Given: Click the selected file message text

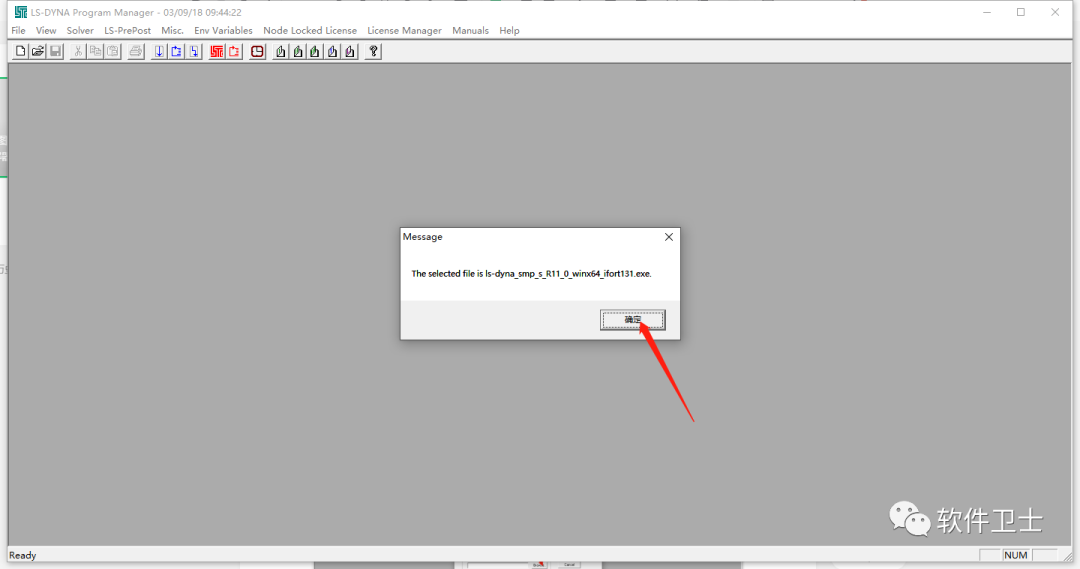Looking at the screenshot, I should pyautogui.click(x=531, y=273).
